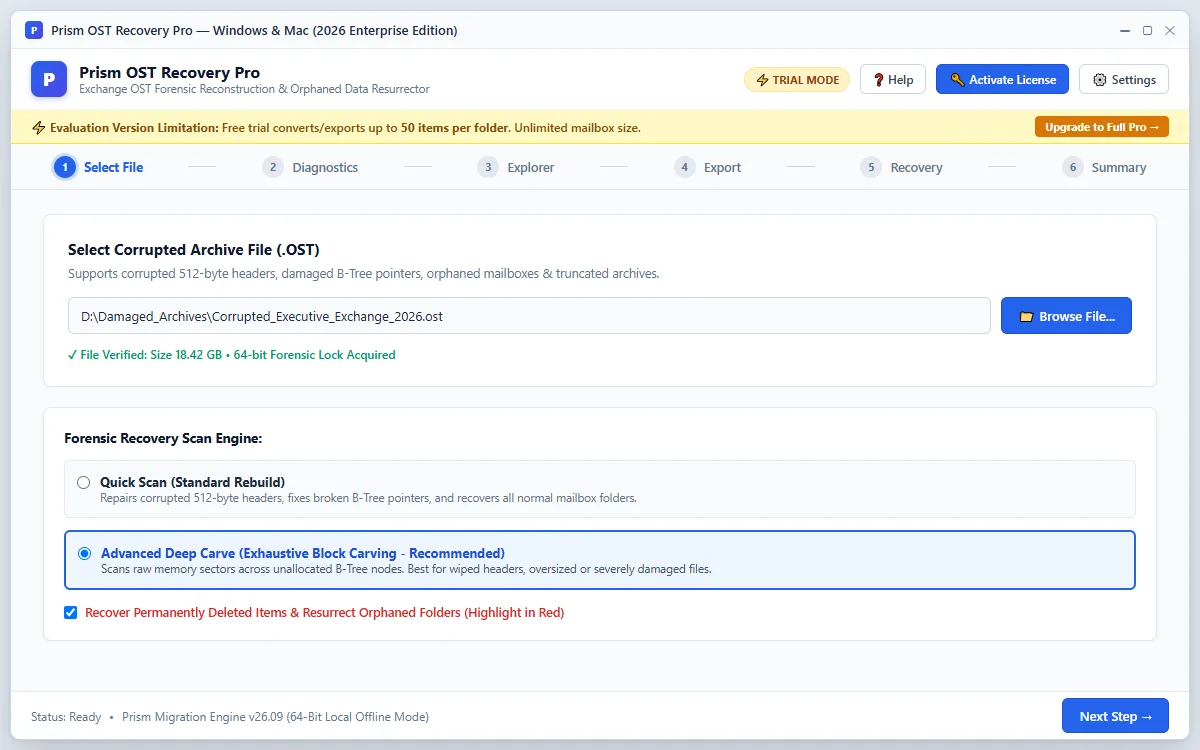Go to step 4 Export

pyautogui.click(x=708, y=167)
